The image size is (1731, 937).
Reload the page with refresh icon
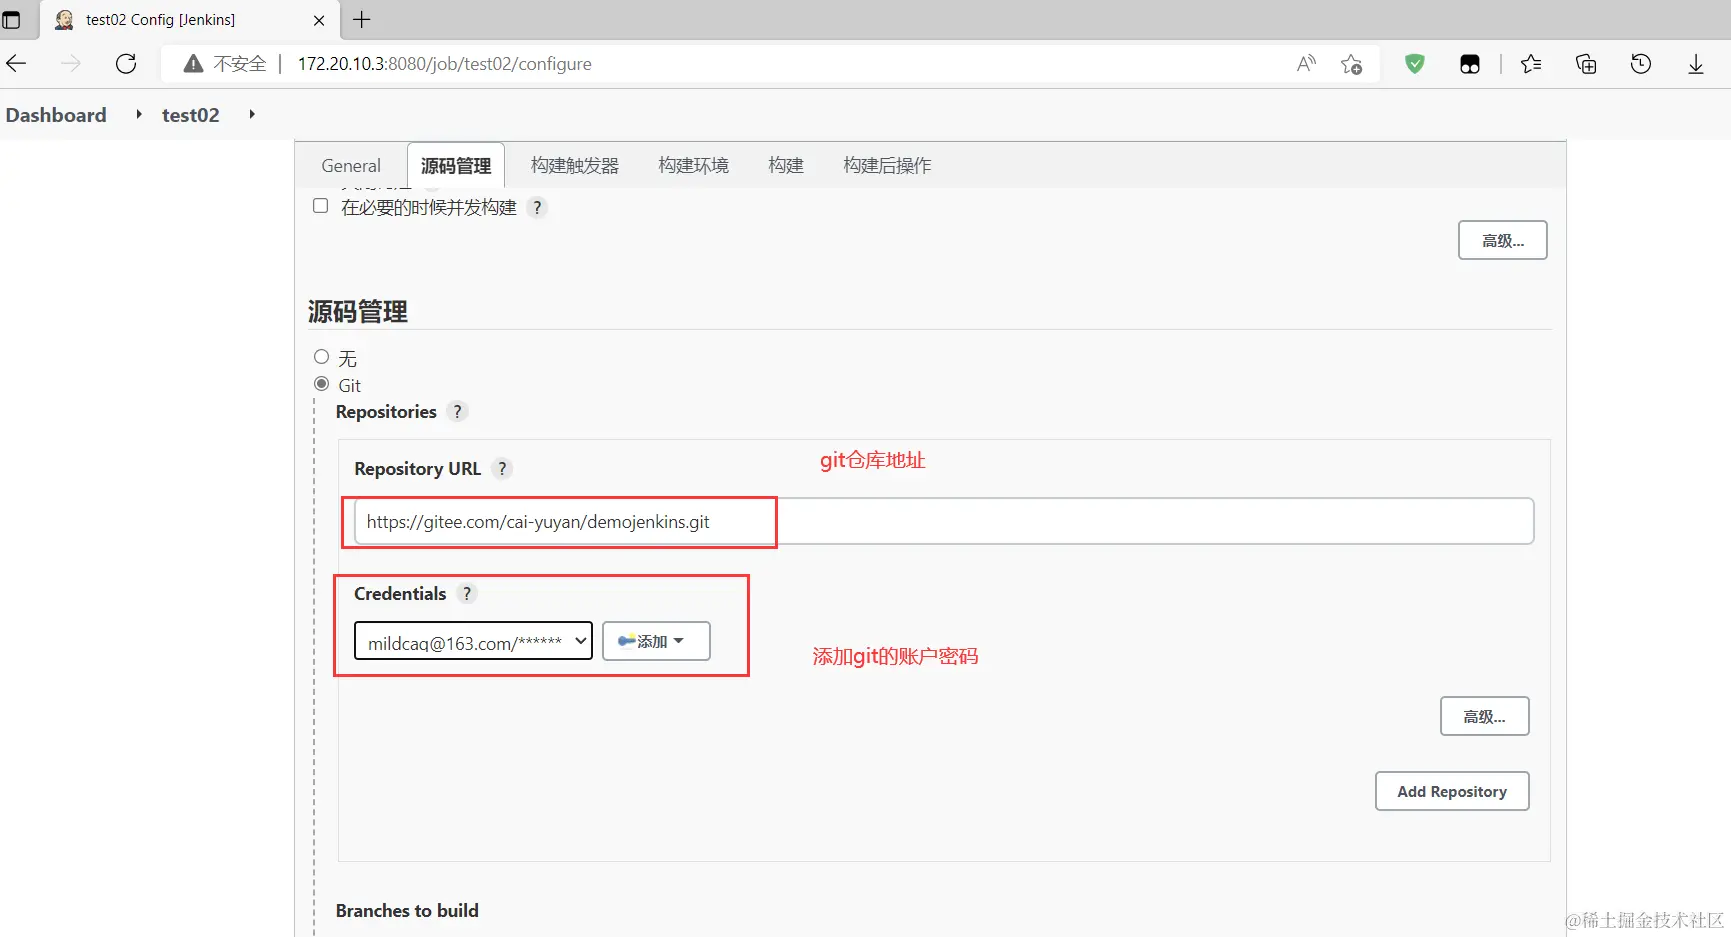[126, 64]
